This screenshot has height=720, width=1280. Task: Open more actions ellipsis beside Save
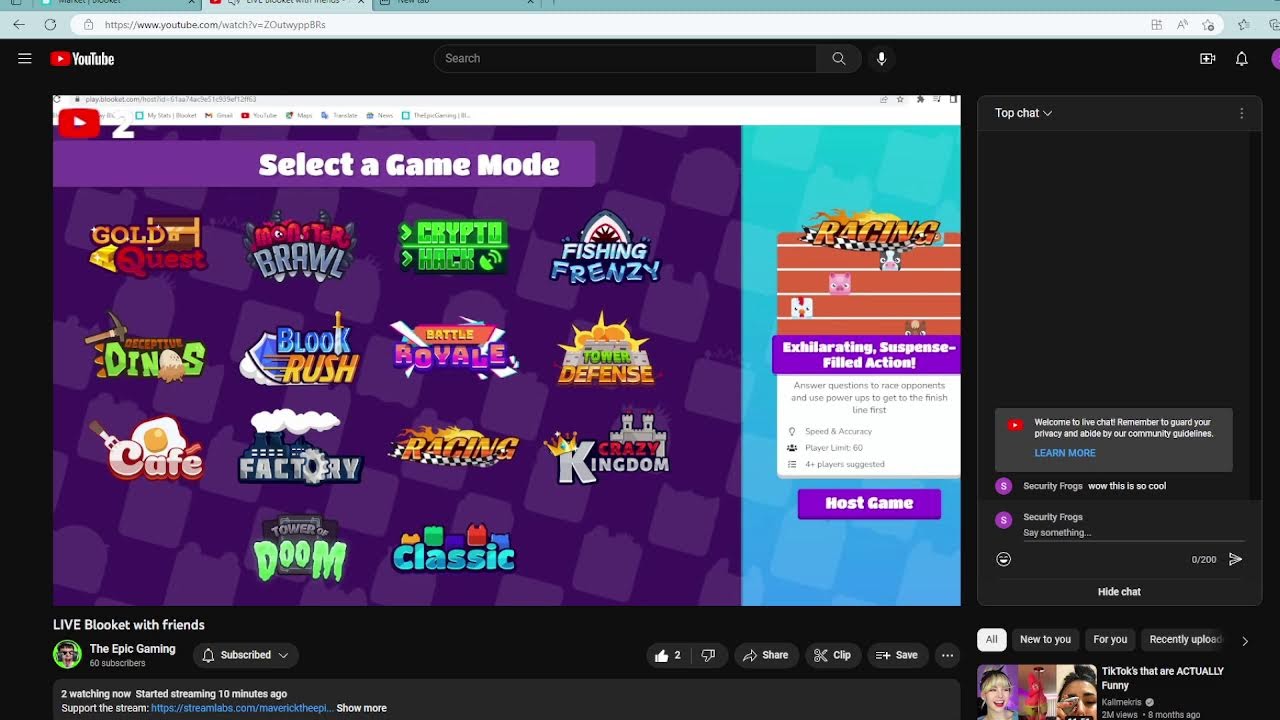click(x=947, y=655)
